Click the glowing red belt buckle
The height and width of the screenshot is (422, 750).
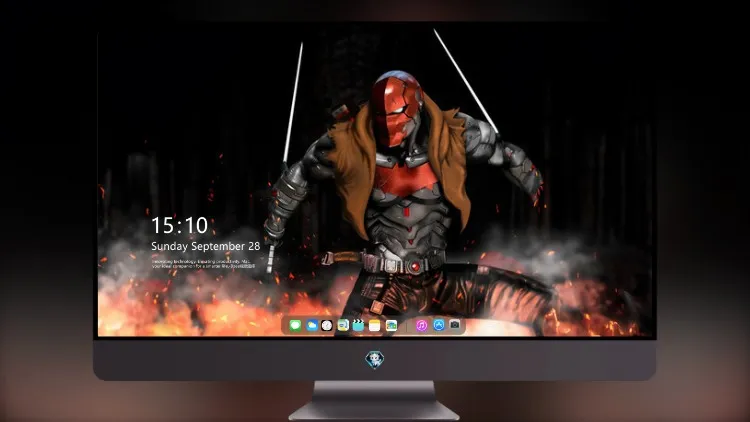[x=415, y=267]
